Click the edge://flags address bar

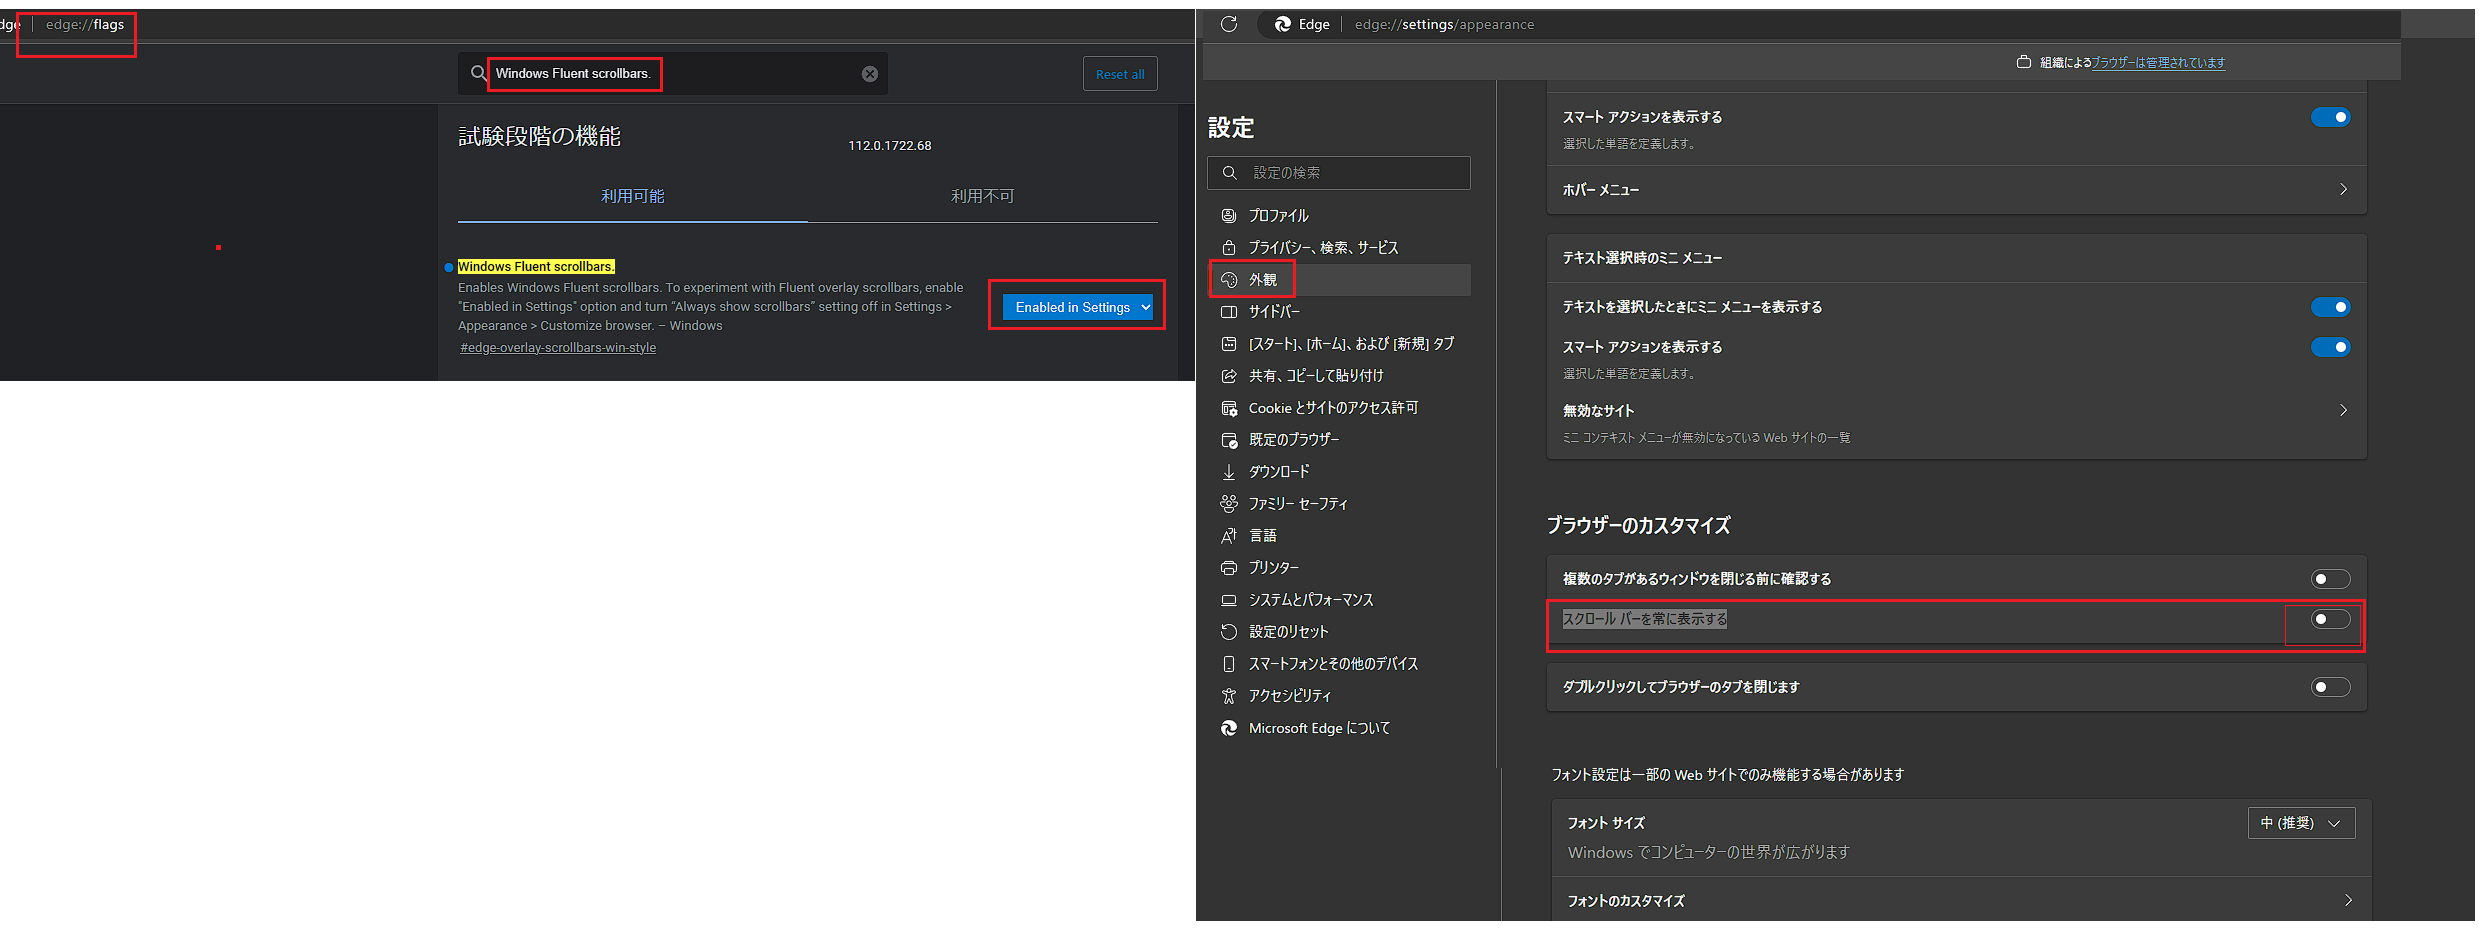pos(85,24)
